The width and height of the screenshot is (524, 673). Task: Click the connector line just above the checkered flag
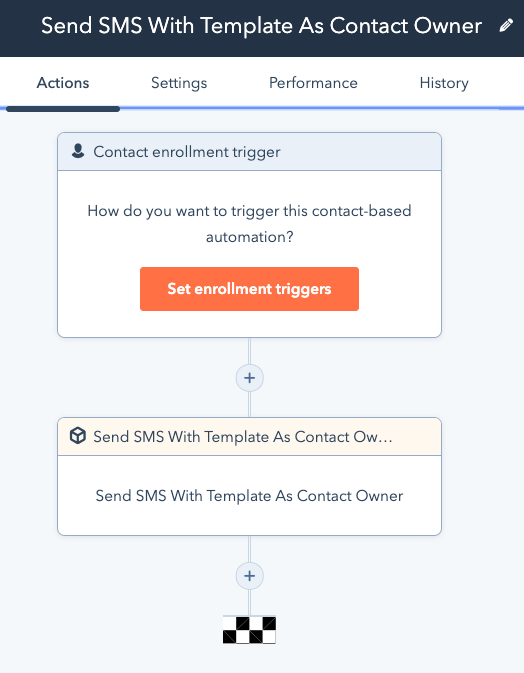[x=249, y=603]
